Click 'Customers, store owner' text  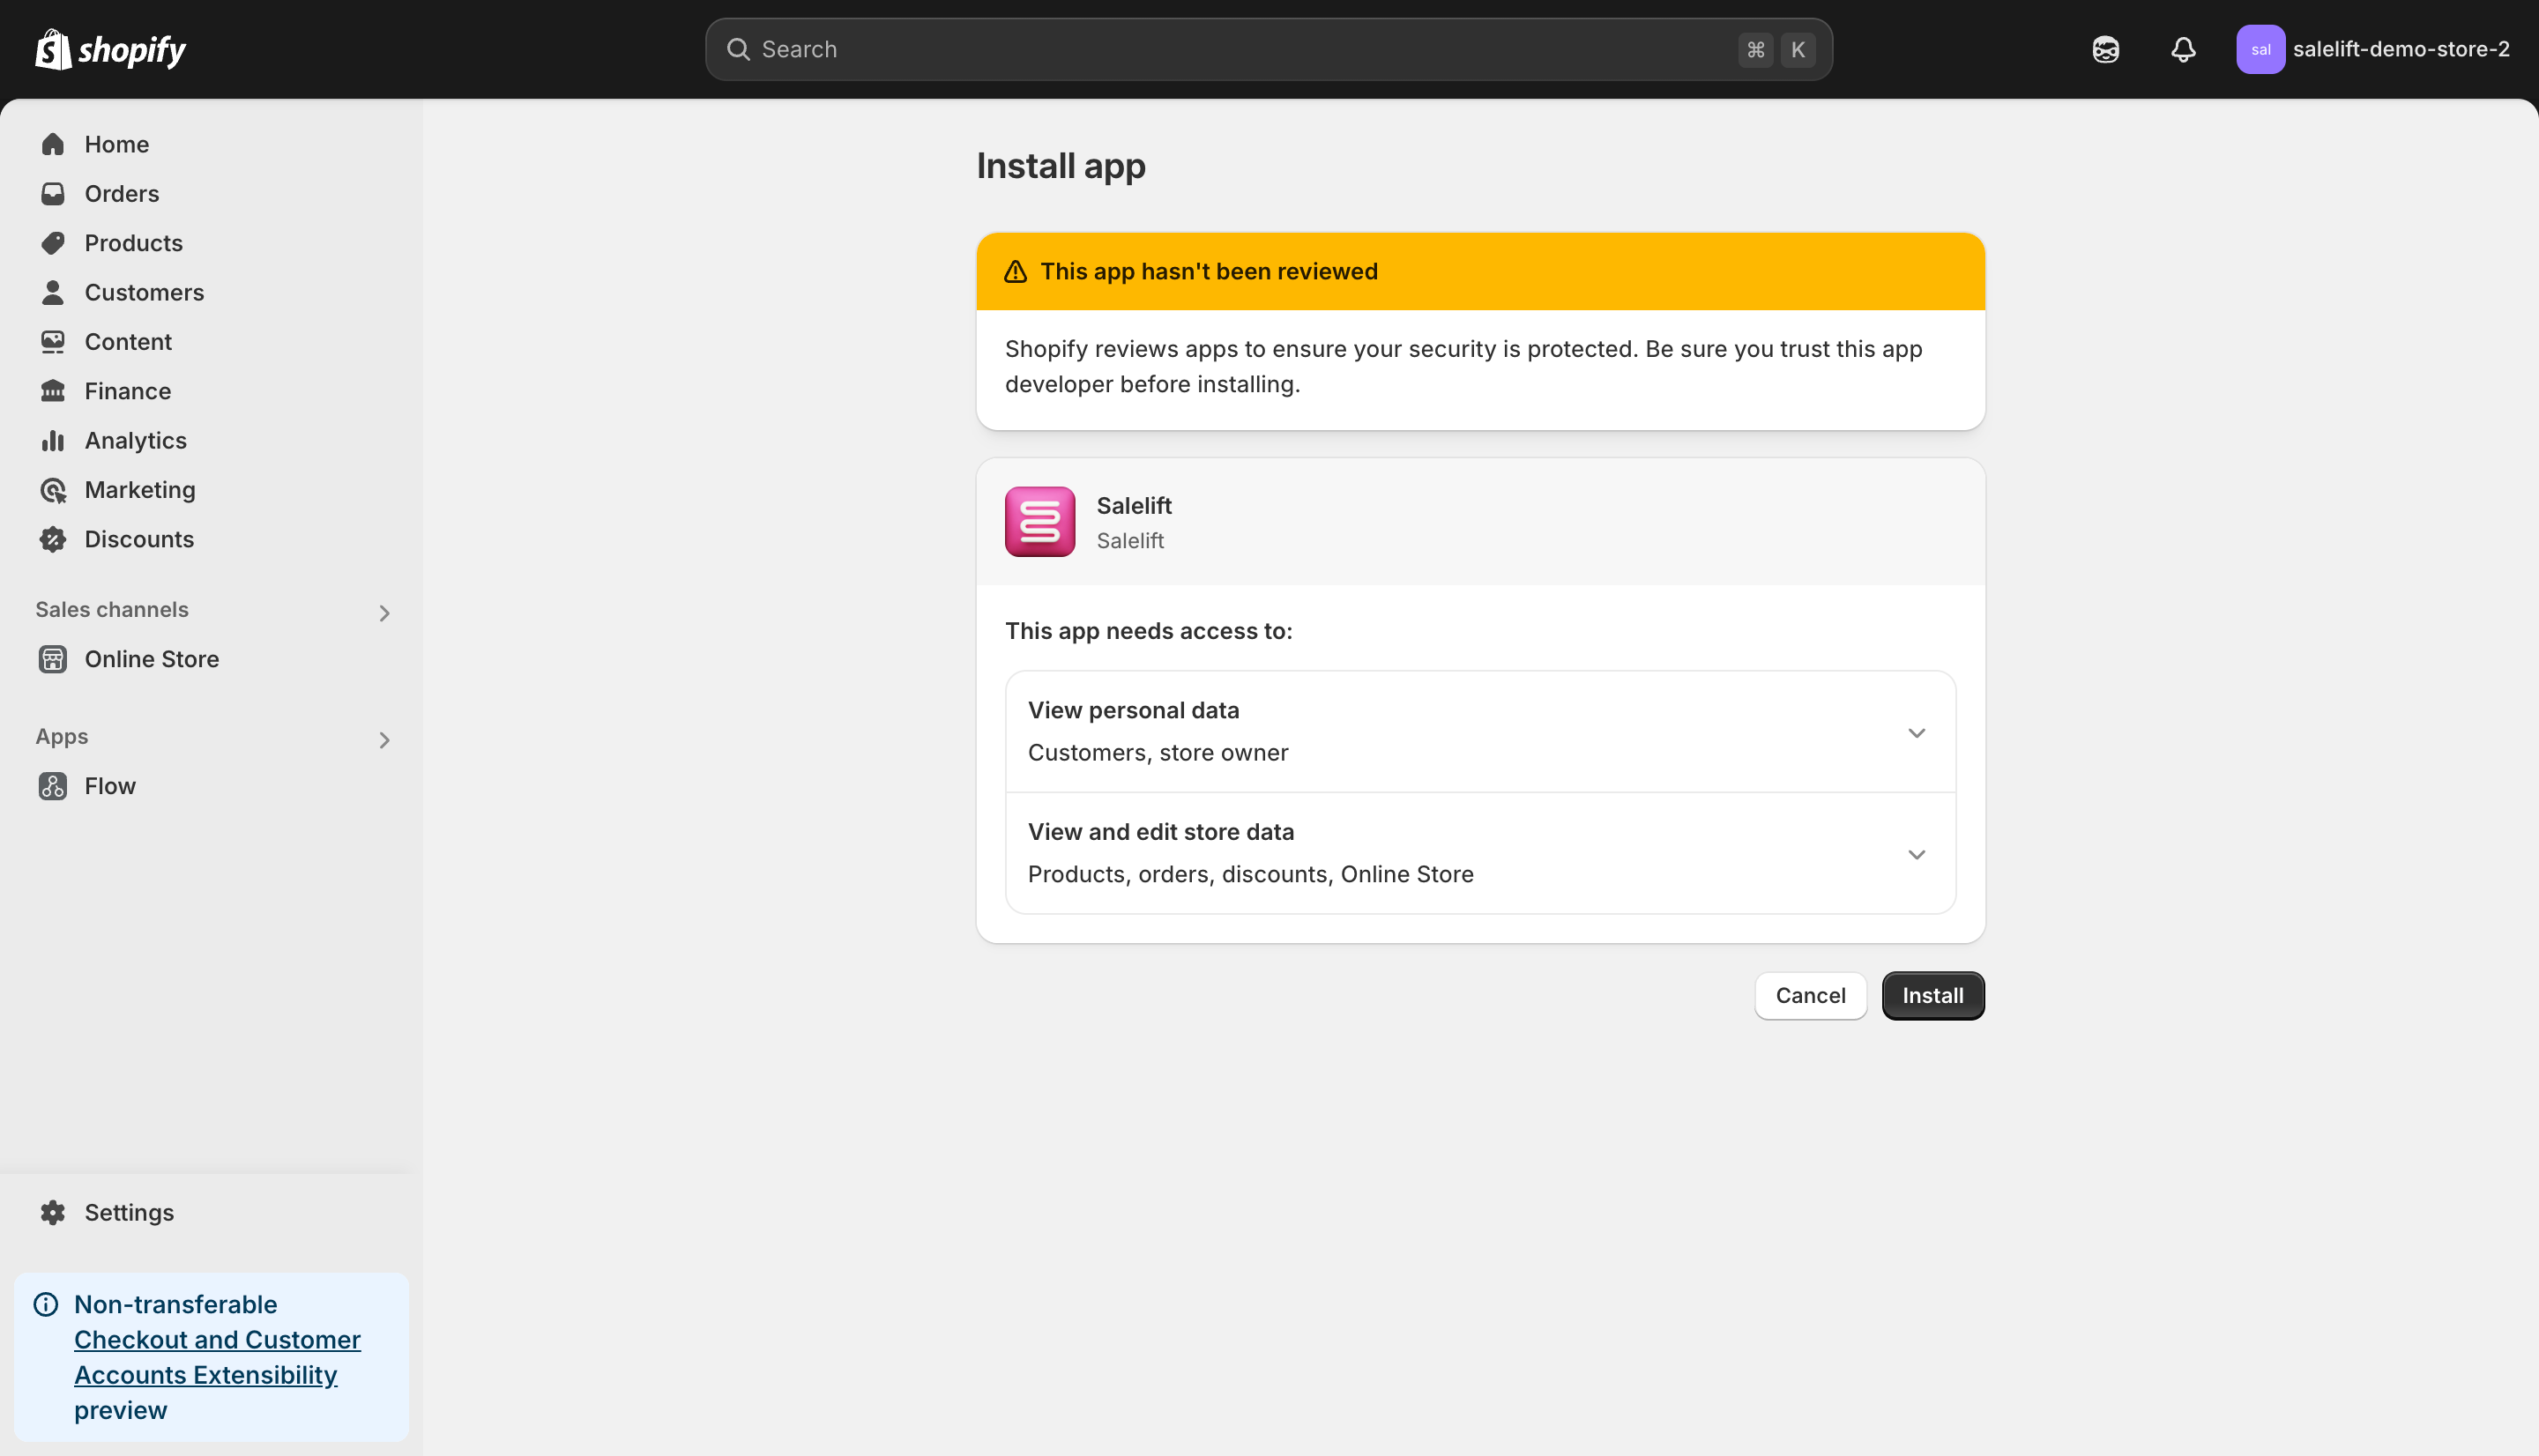(x=1157, y=753)
